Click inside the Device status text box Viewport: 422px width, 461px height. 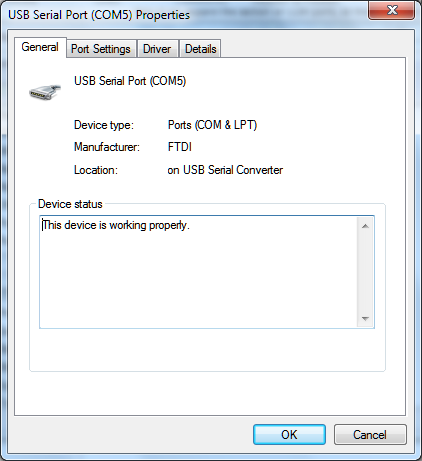[199, 272]
